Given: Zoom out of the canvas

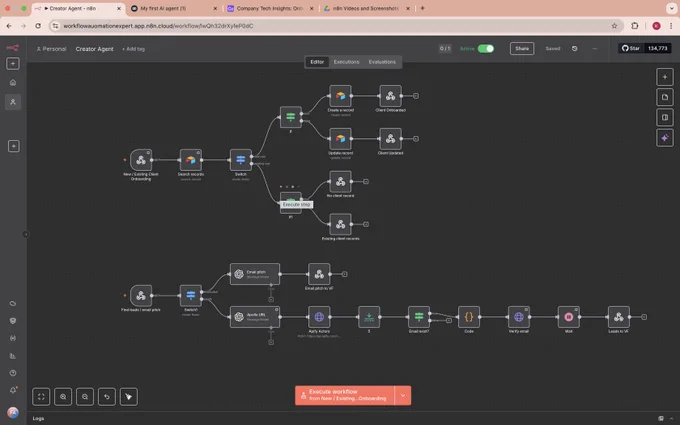Looking at the screenshot, I should 85,396.
